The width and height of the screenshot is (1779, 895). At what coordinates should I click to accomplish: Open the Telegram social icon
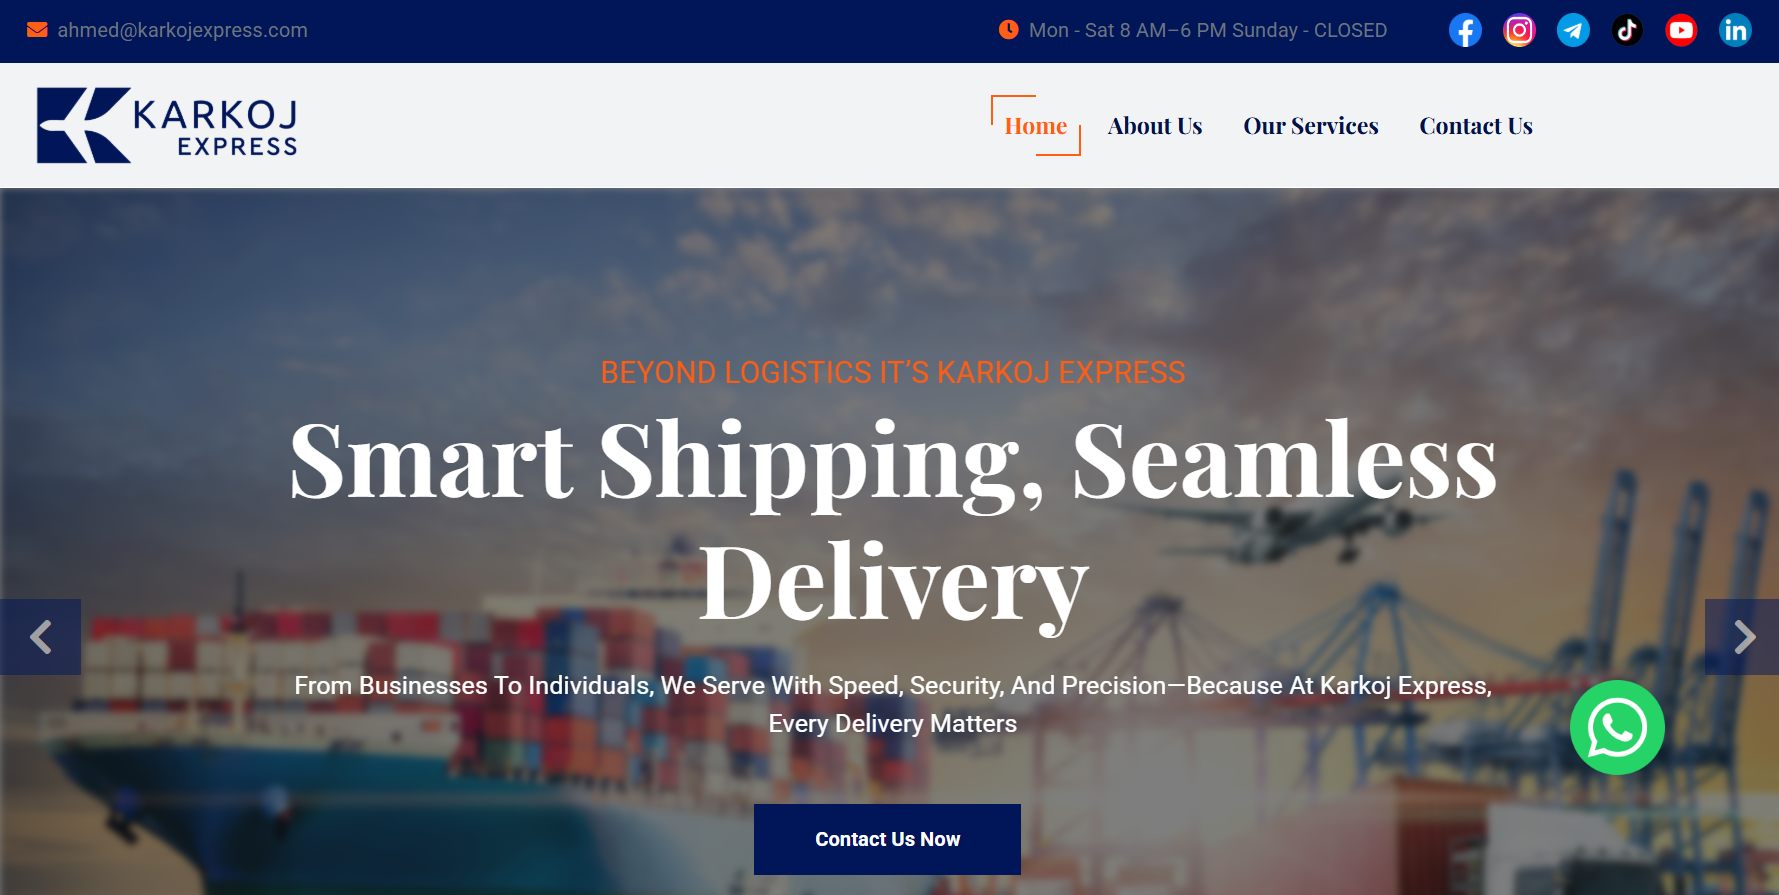1573,30
